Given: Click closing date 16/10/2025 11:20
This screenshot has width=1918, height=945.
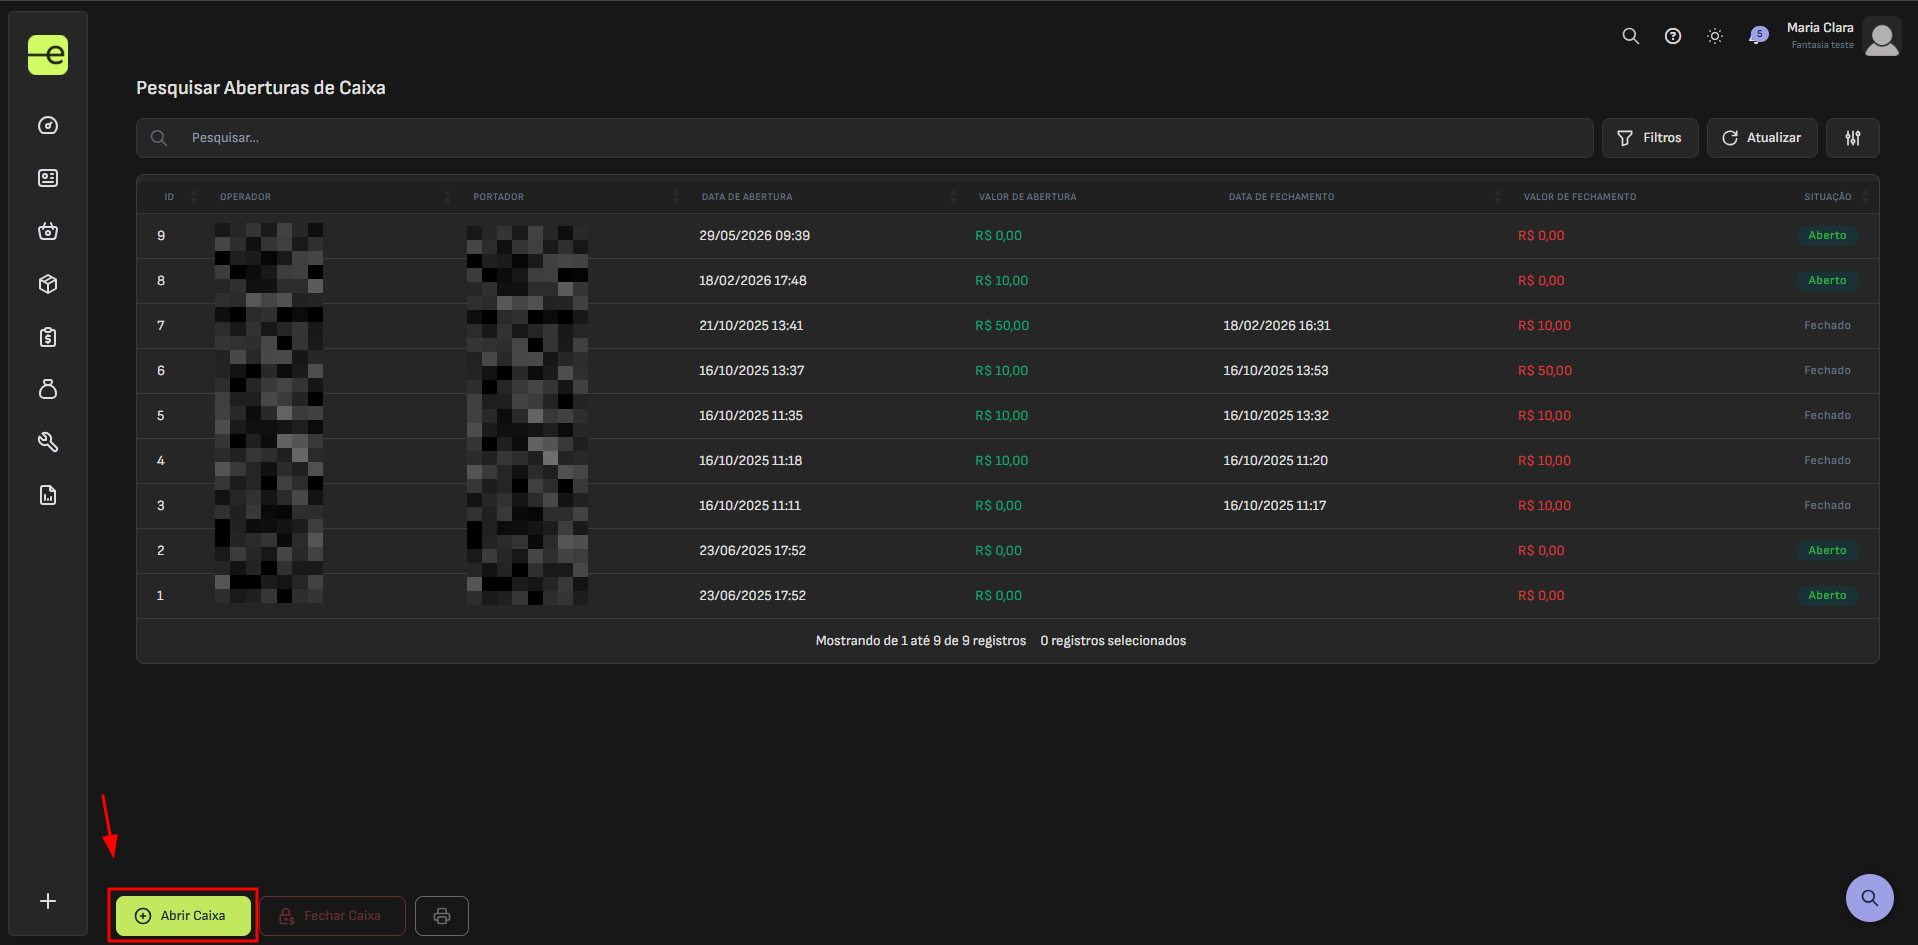Looking at the screenshot, I should (1275, 461).
